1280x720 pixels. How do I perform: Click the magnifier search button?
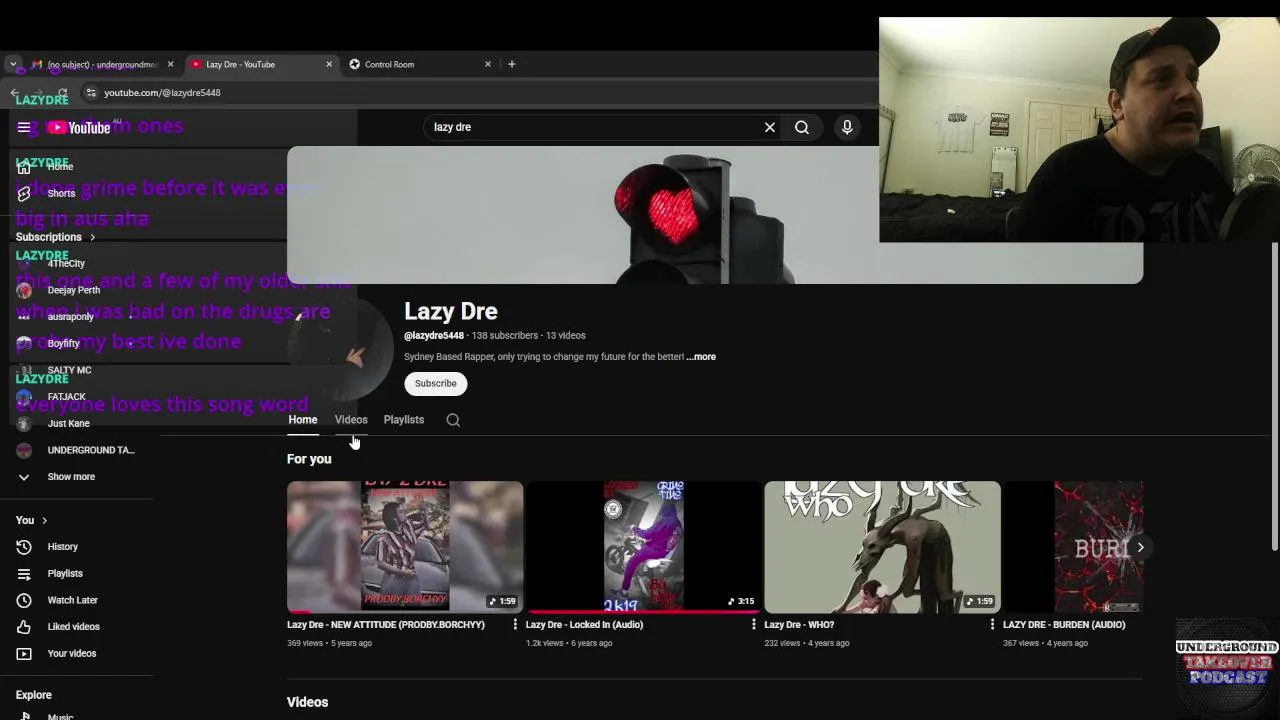[x=802, y=127]
